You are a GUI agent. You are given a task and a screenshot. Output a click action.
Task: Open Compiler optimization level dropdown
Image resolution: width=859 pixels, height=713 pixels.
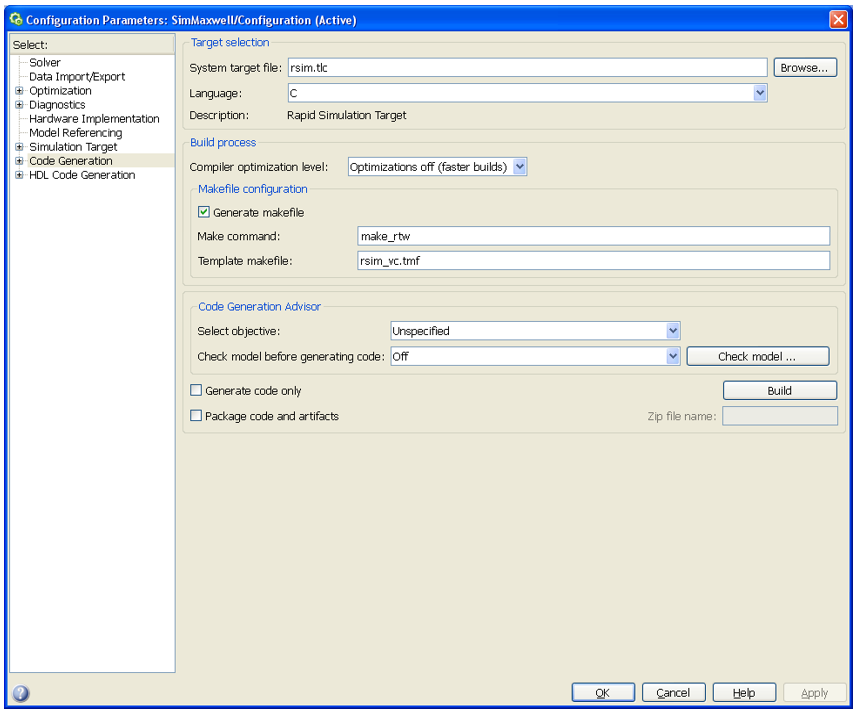click(520, 167)
